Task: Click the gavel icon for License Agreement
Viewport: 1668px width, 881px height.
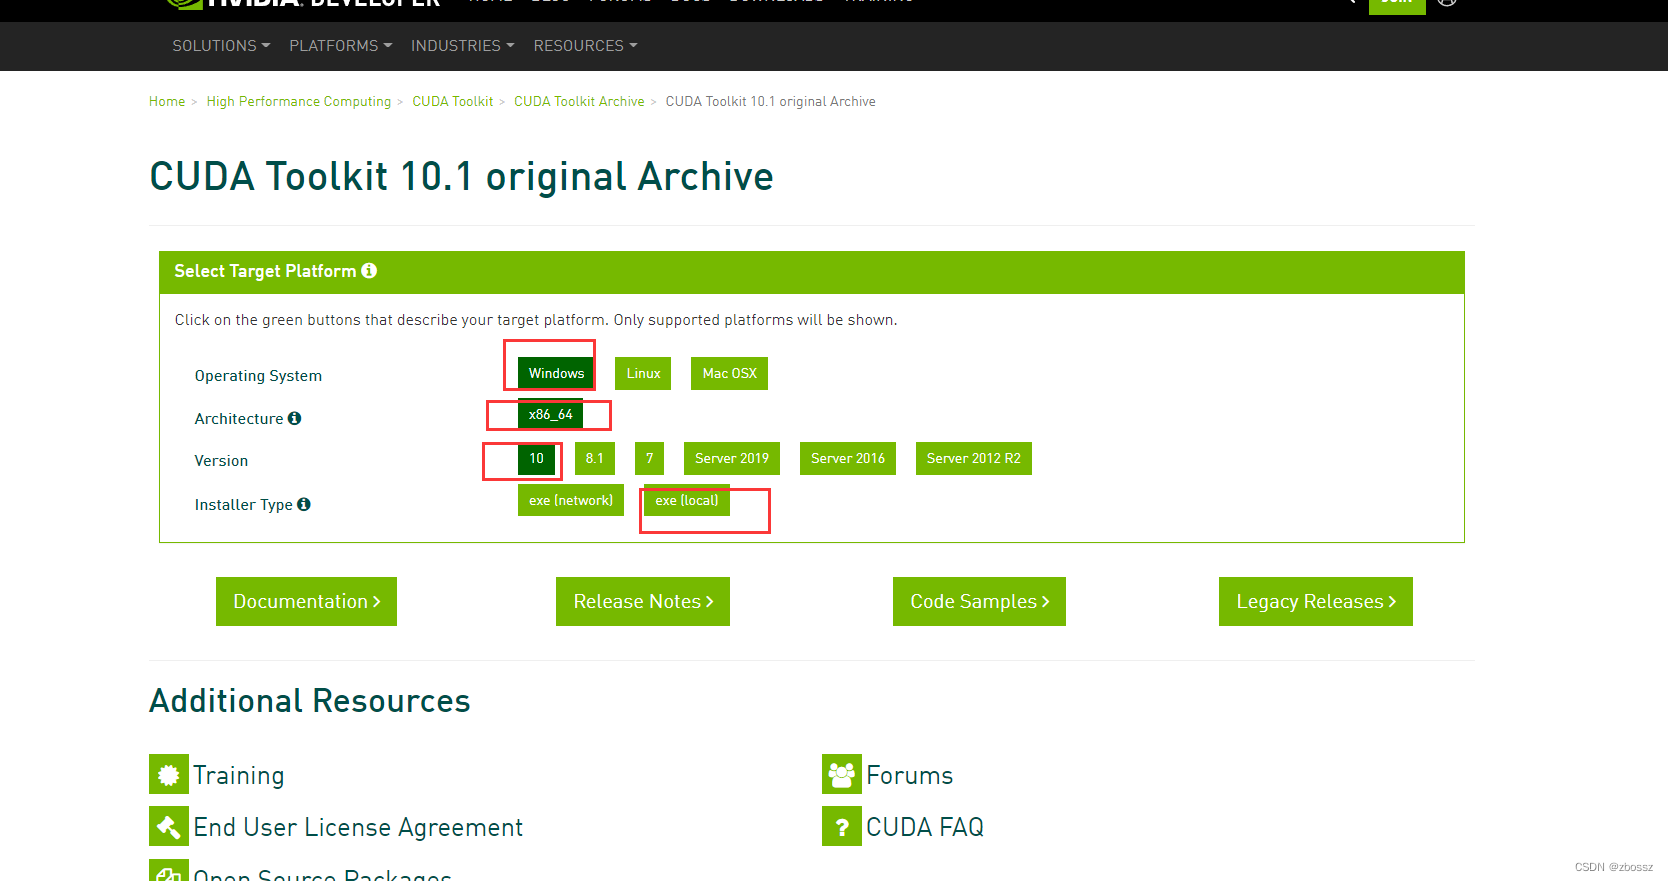Action: click(x=169, y=826)
